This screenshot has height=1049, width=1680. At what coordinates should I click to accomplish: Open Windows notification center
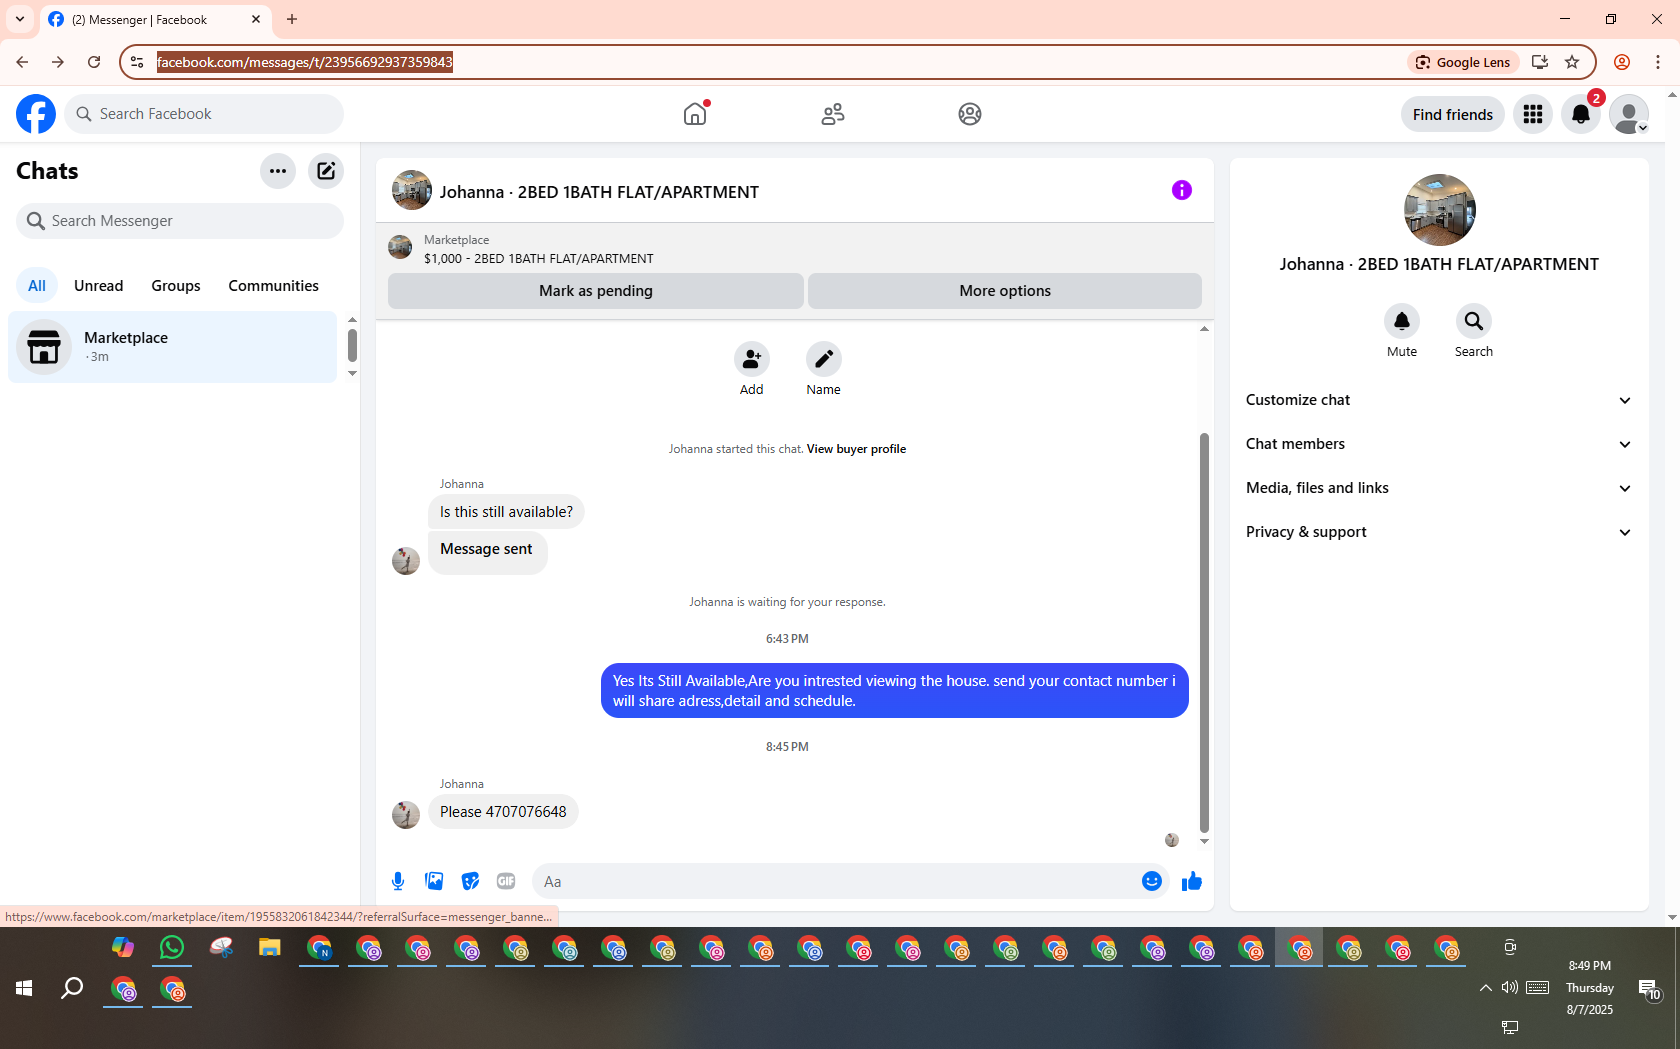pos(1650,989)
